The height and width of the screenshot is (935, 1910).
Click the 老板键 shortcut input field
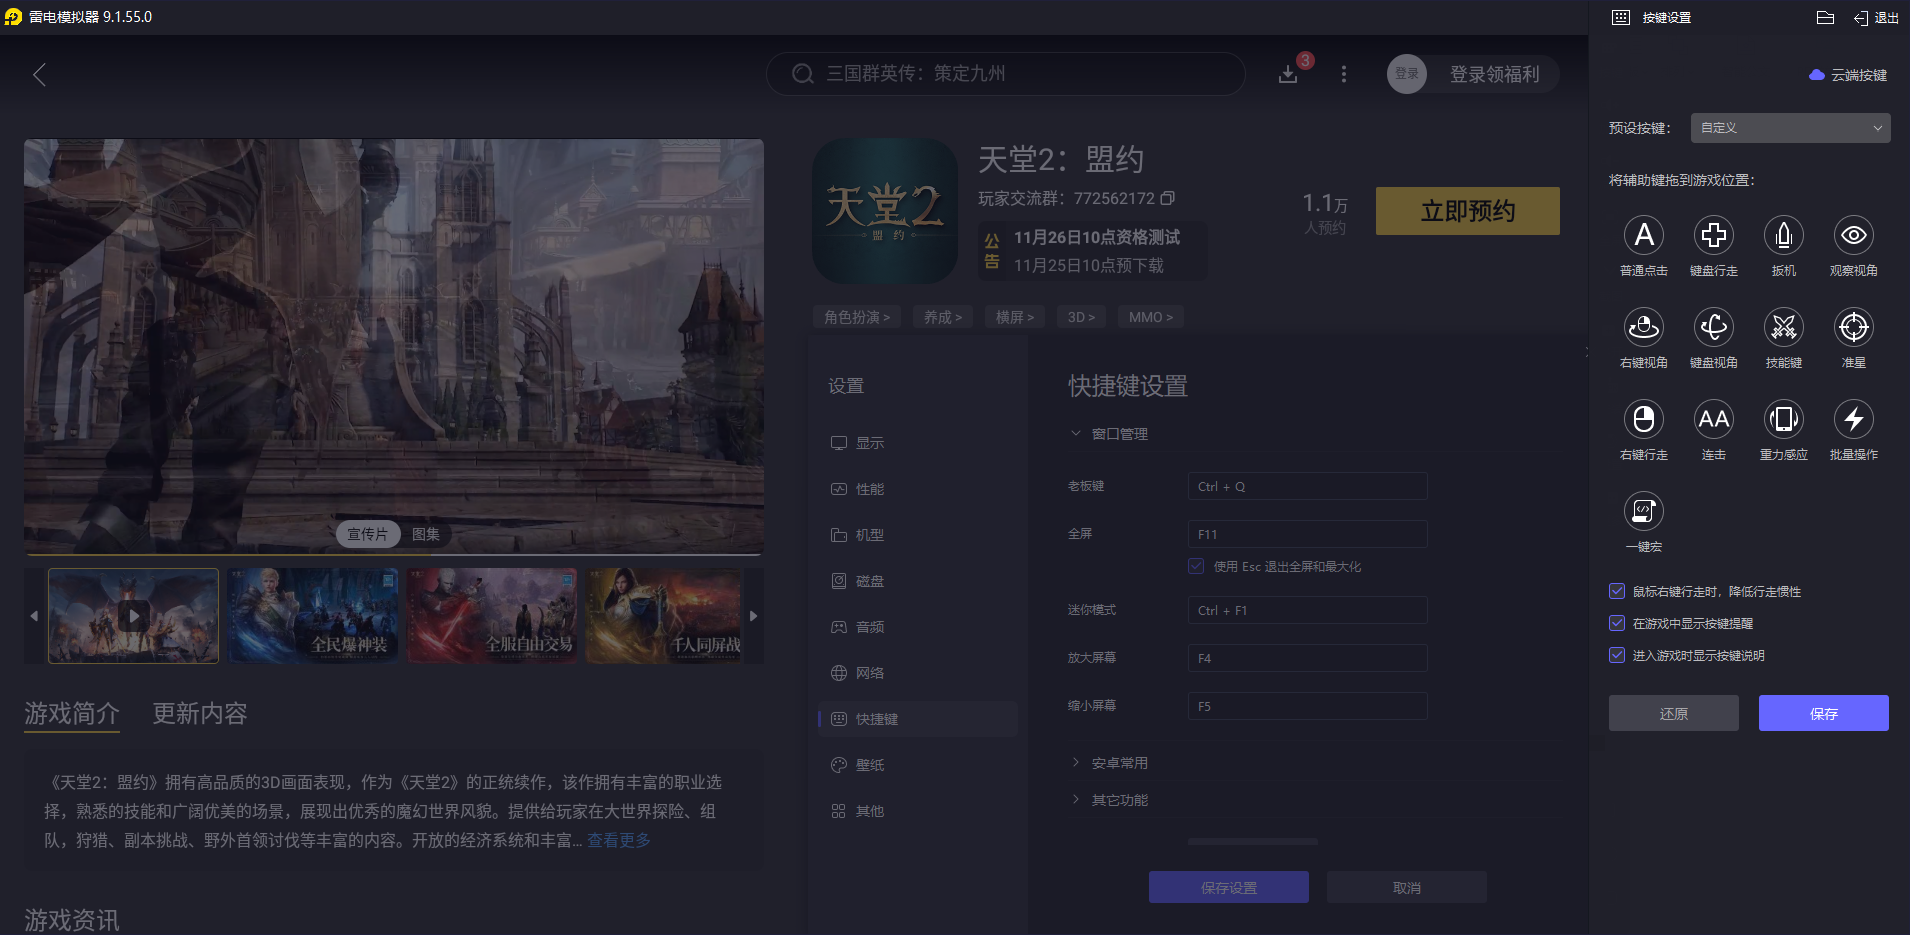coord(1306,486)
